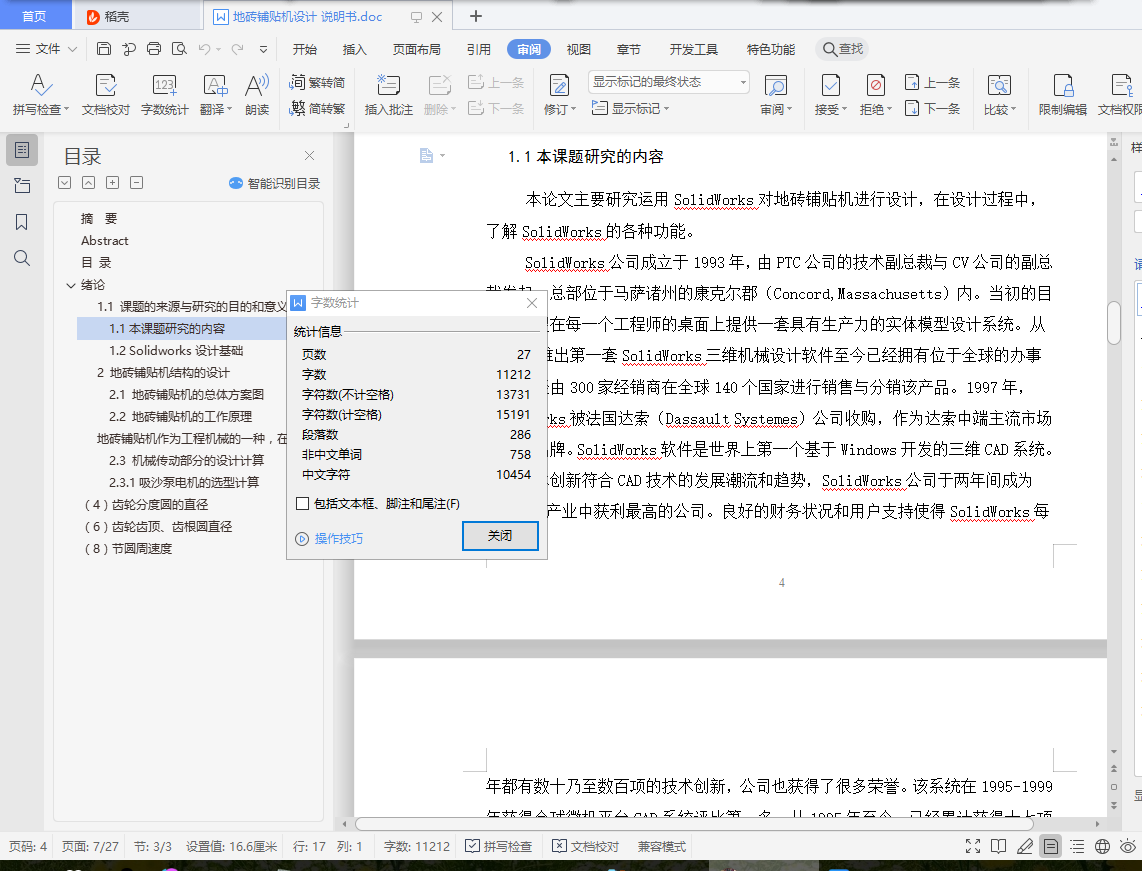This screenshot has height=871, width=1142.
Task: Click the Print Preview icon
Action: (x=179, y=49)
